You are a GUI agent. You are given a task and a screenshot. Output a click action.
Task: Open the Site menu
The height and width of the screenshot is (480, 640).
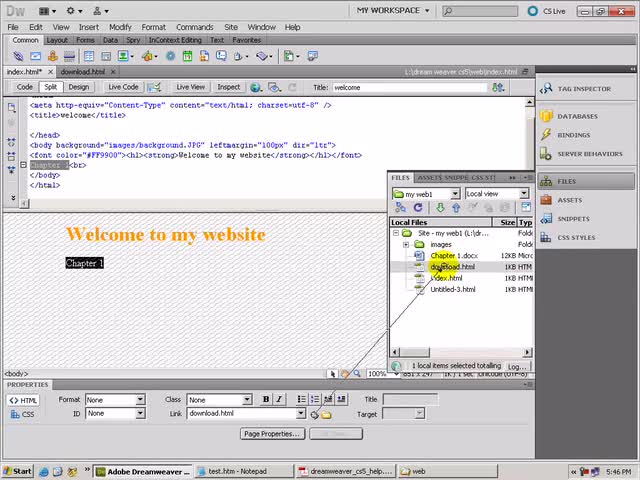click(x=231, y=27)
